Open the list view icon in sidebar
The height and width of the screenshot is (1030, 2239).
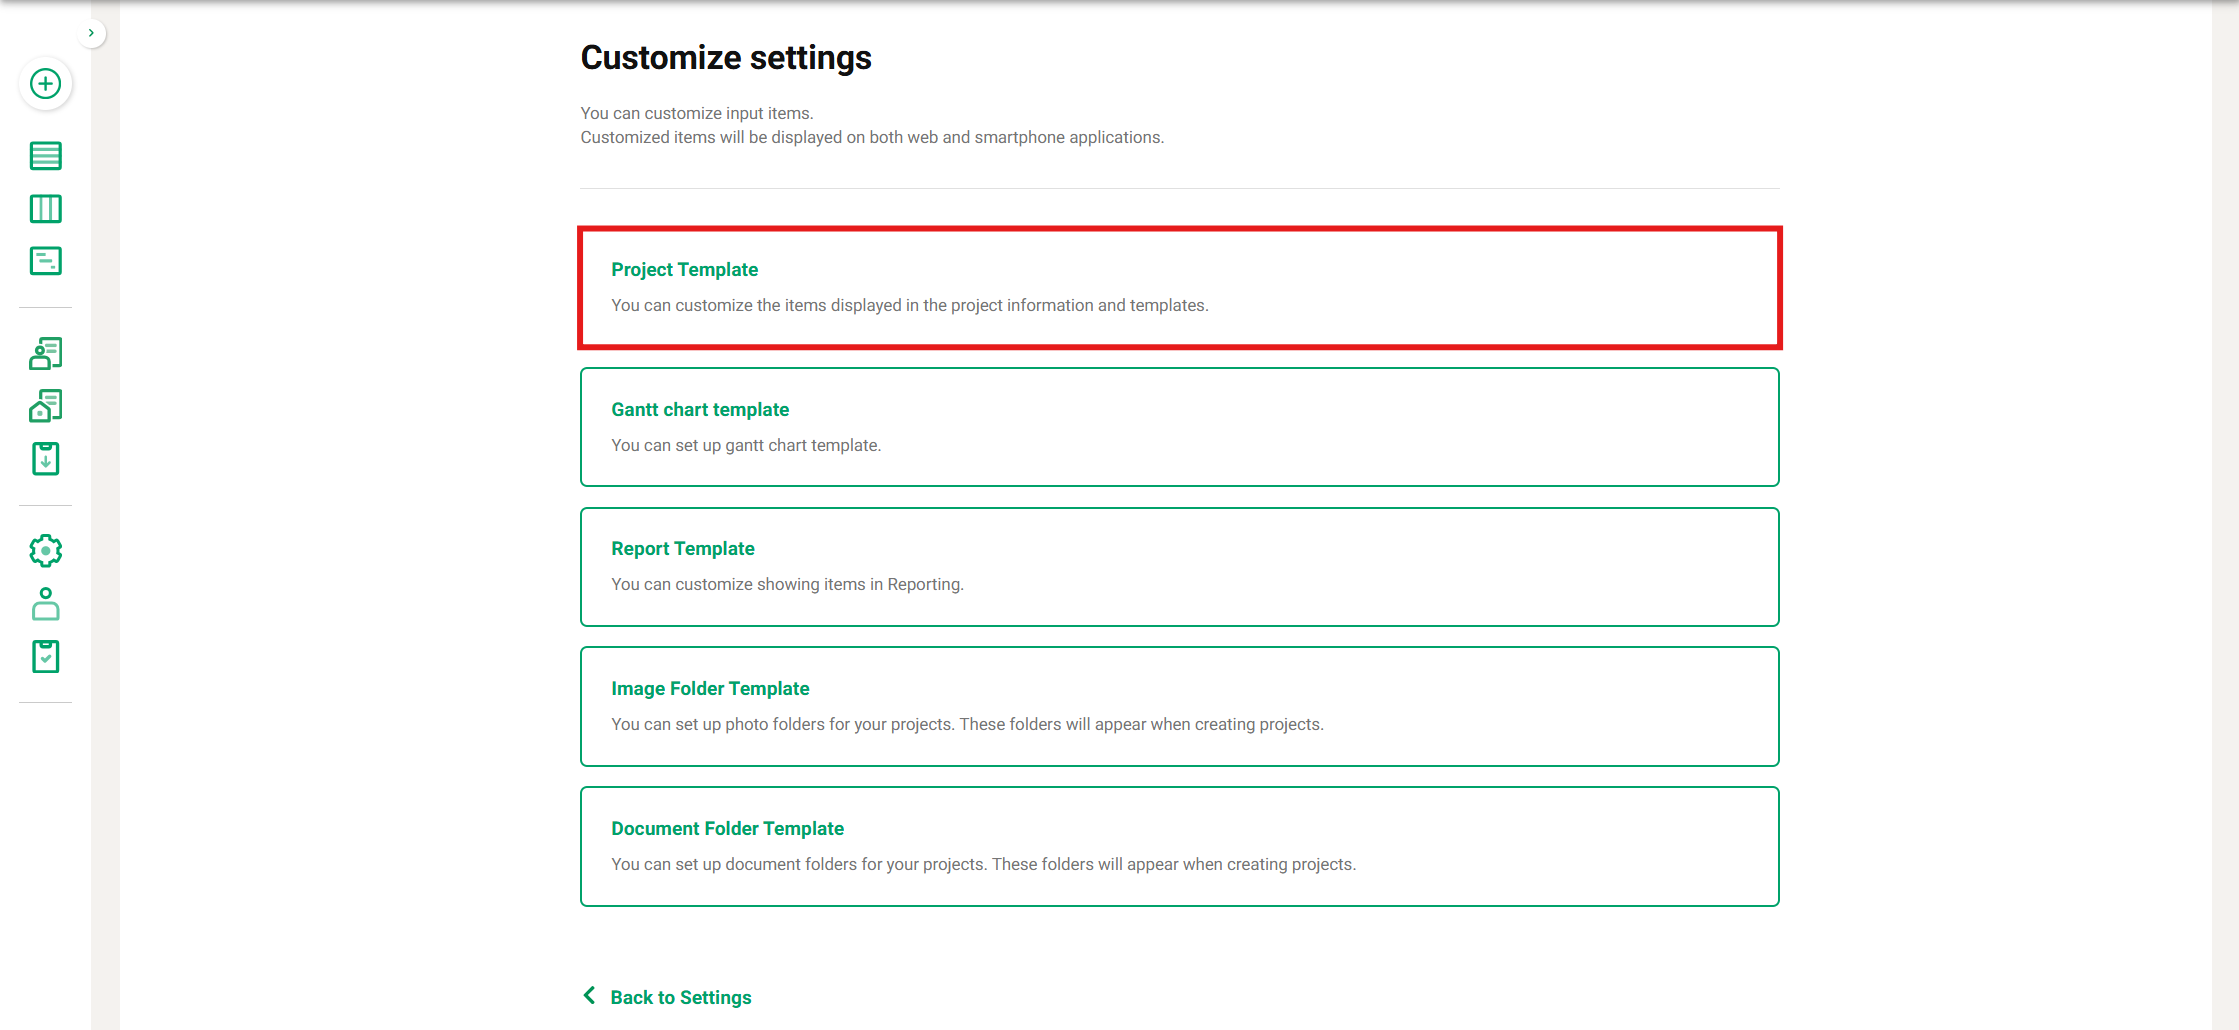click(x=46, y=156)
